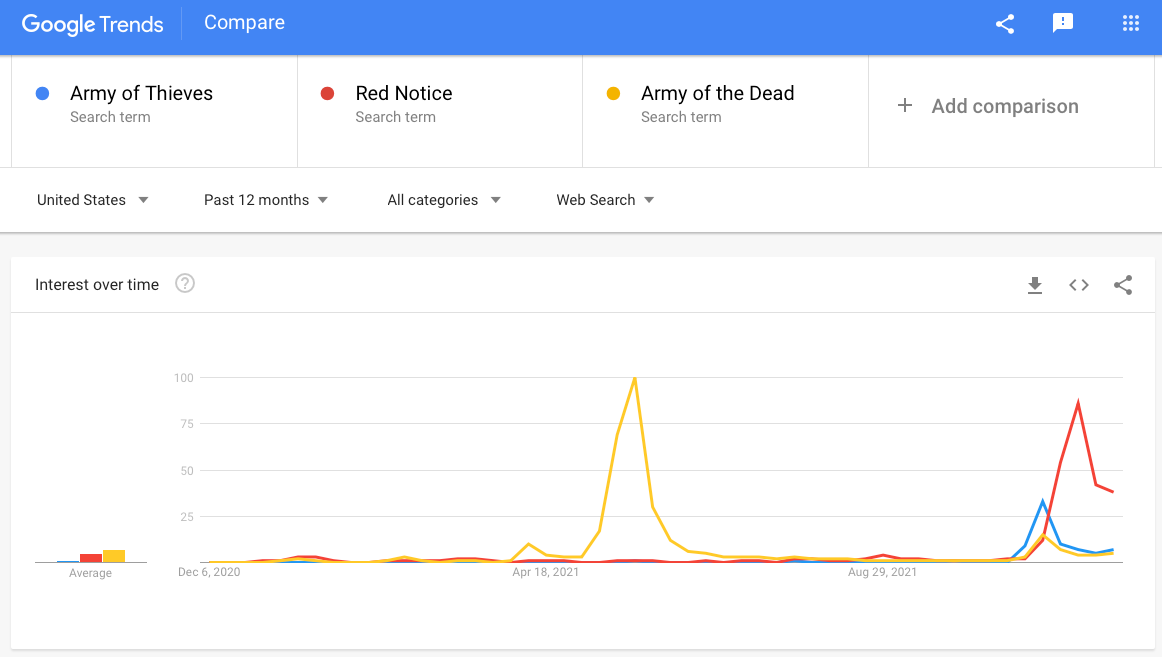The image size is (1162, 657).
Task: Click the share icon in the blue header
Action: click(x=1005, y=24)
